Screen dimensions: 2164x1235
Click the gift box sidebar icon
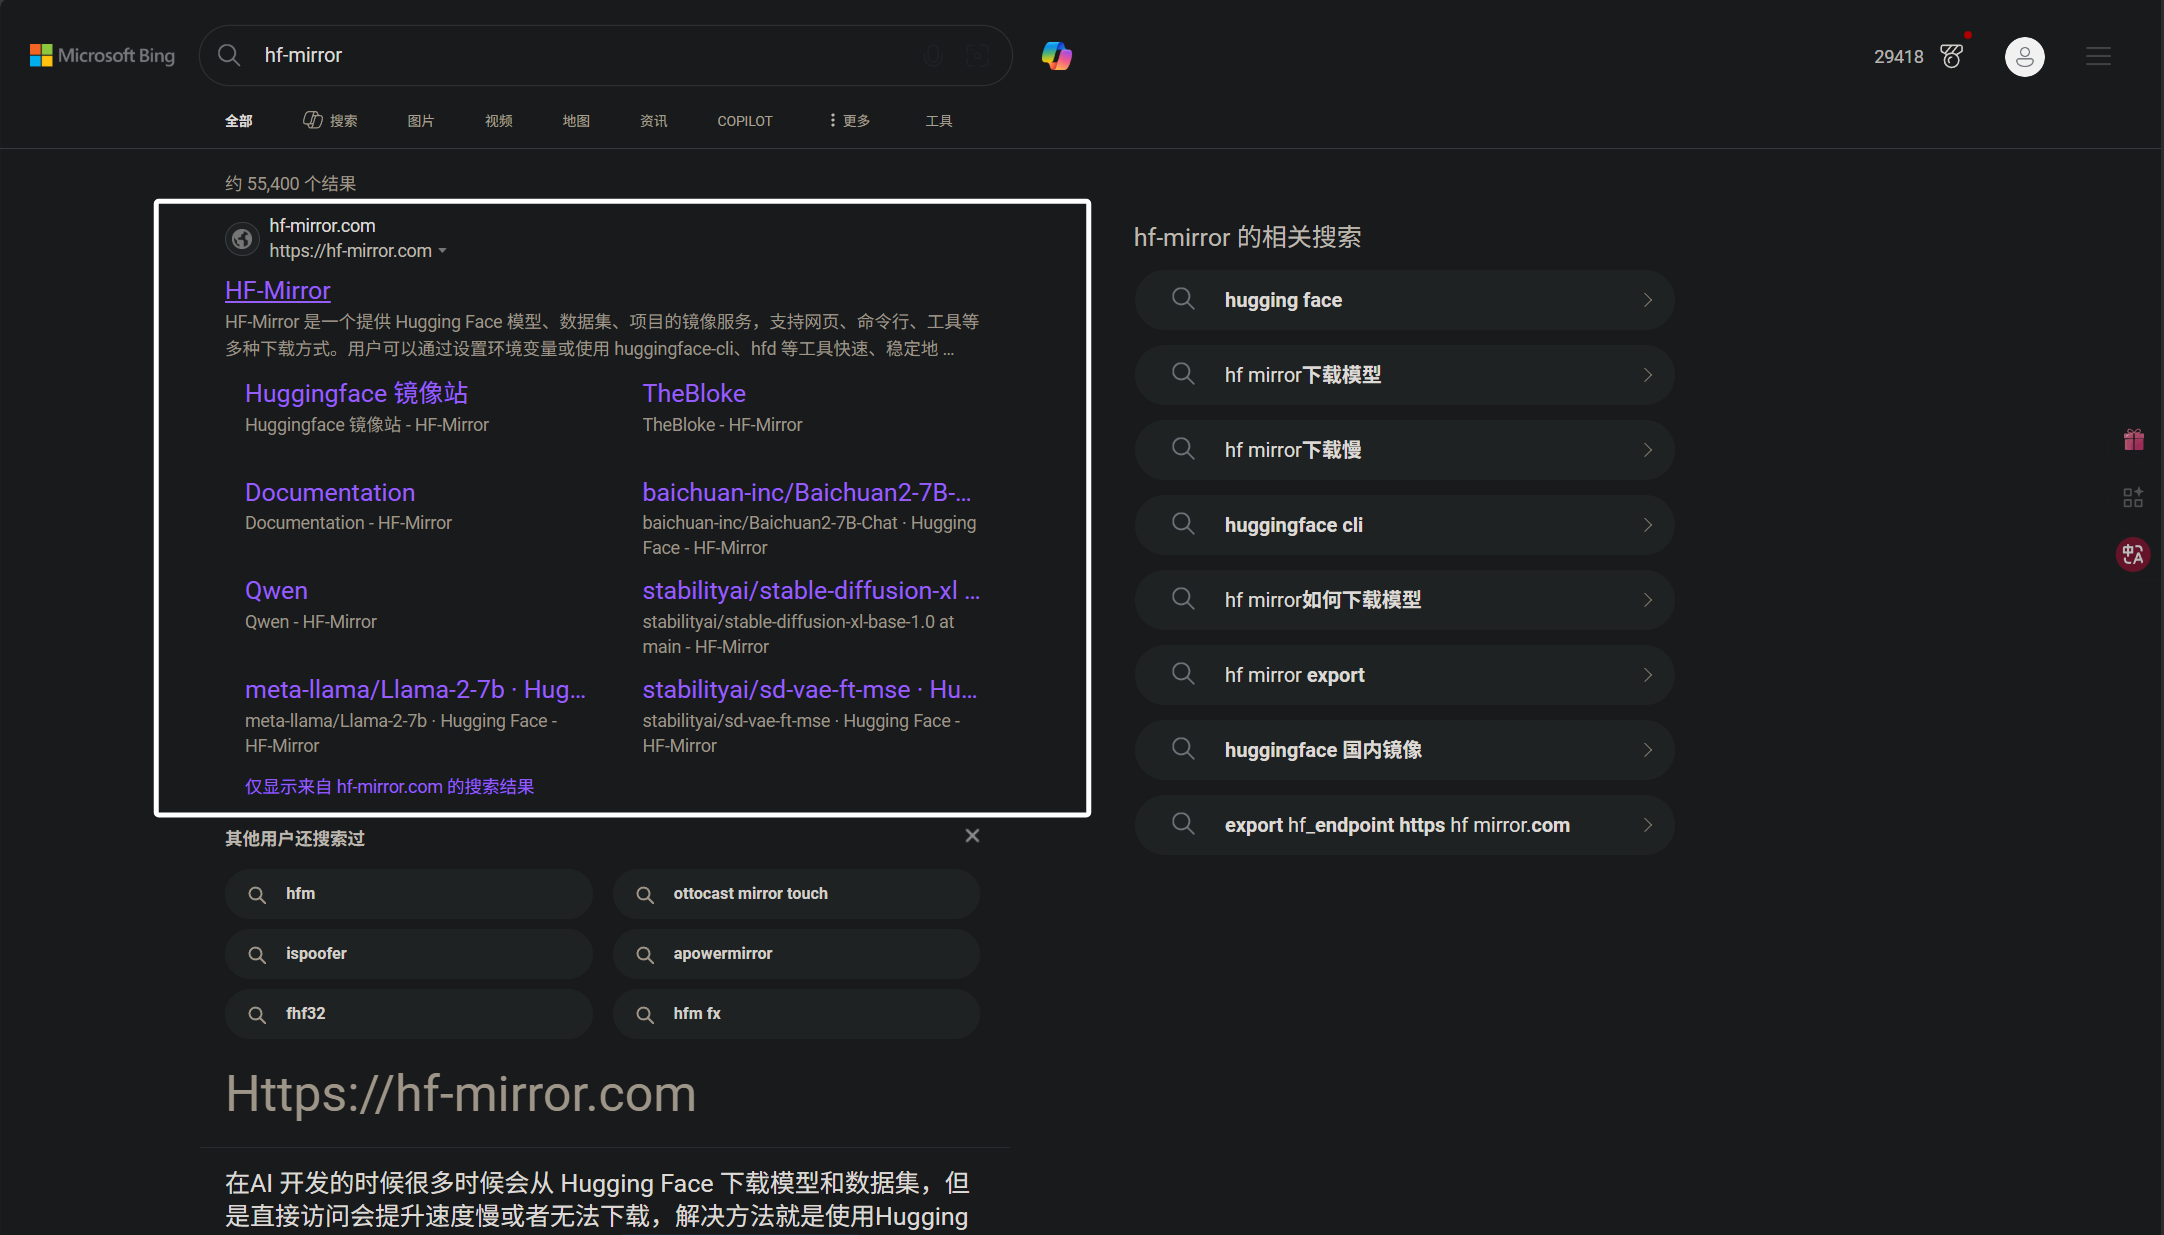click(2133, 439)
